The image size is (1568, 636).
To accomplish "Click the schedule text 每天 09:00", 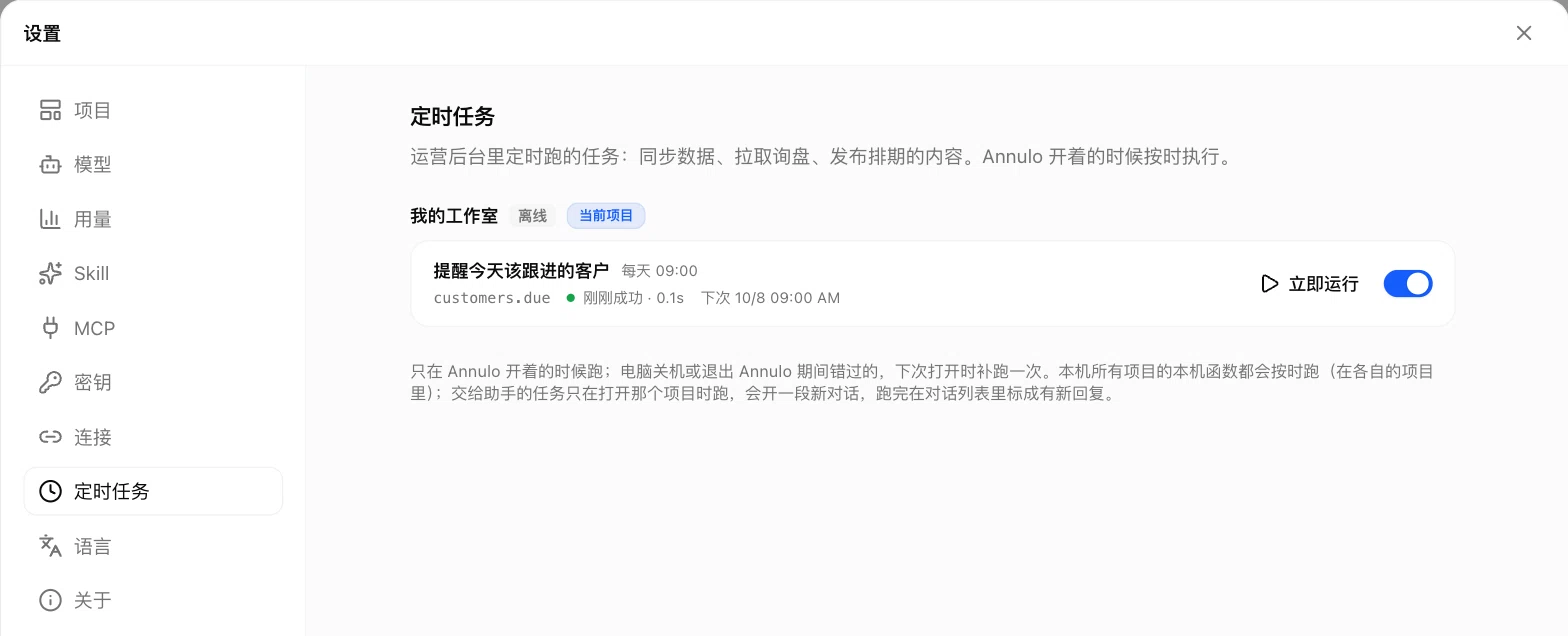I will 660,271.
